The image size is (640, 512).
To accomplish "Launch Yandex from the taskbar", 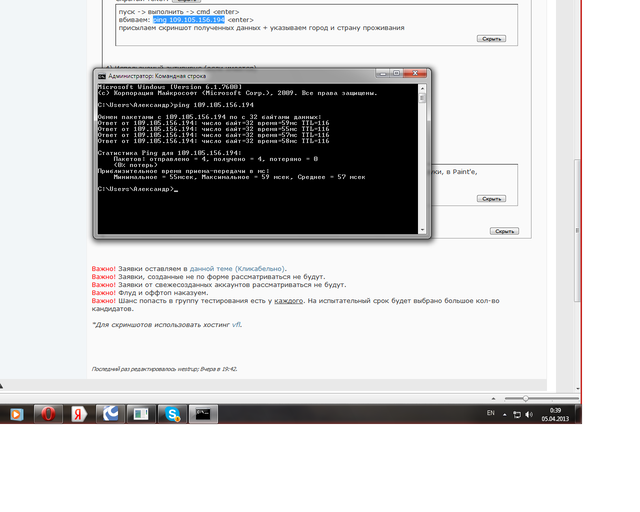I will point(78,413).
